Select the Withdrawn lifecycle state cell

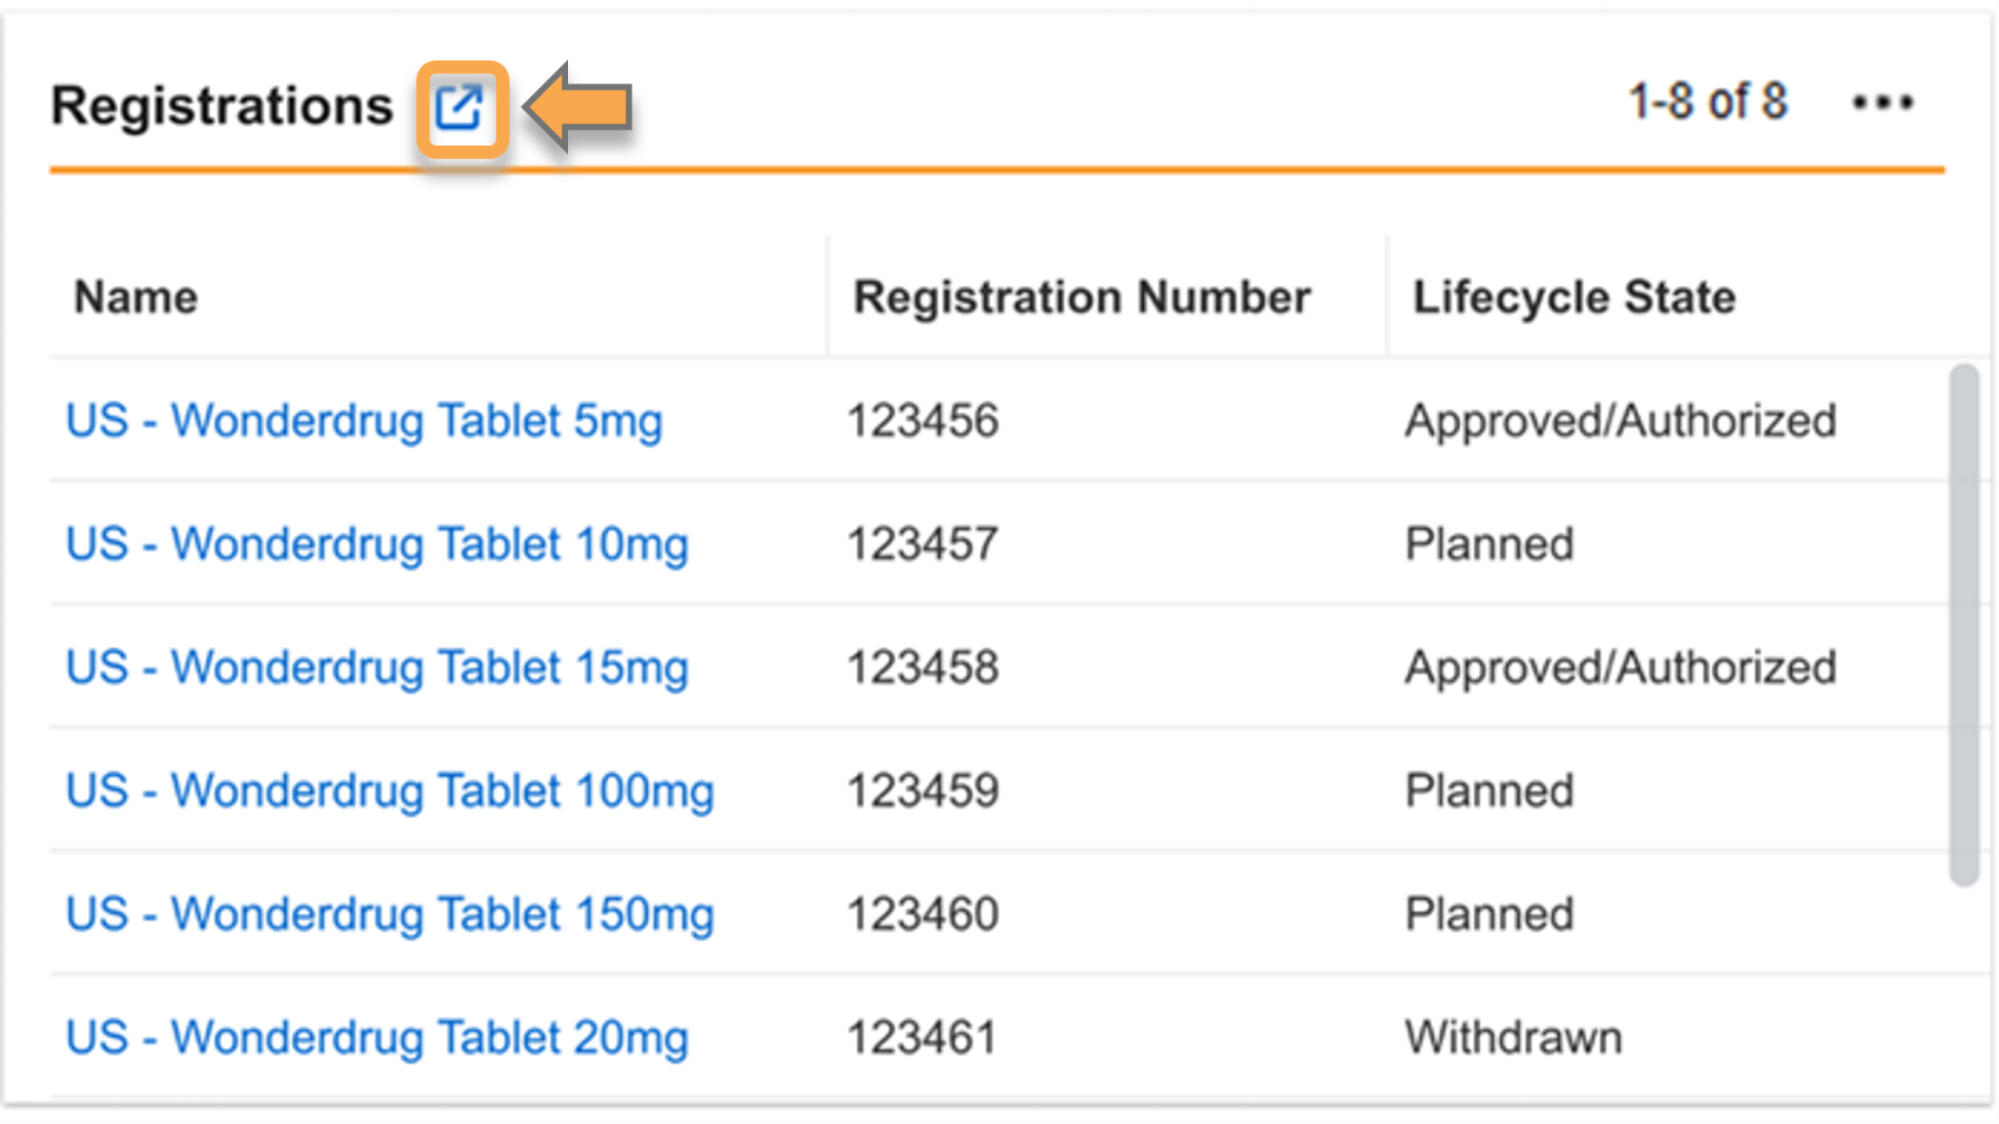(1513, 1037)
